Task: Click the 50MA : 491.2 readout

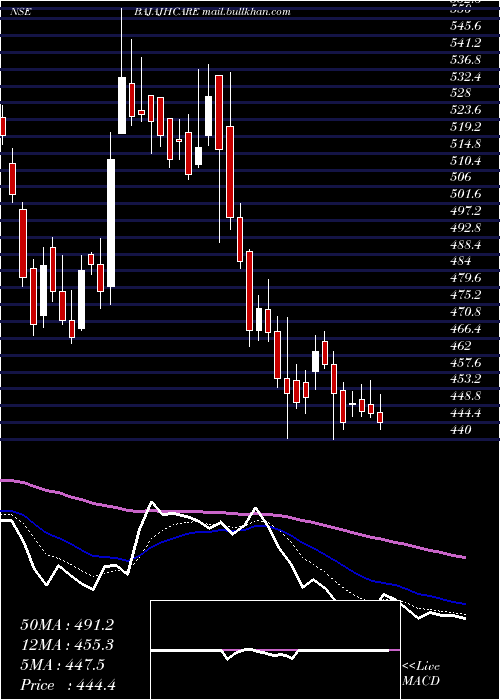Action: click(67, 625)
